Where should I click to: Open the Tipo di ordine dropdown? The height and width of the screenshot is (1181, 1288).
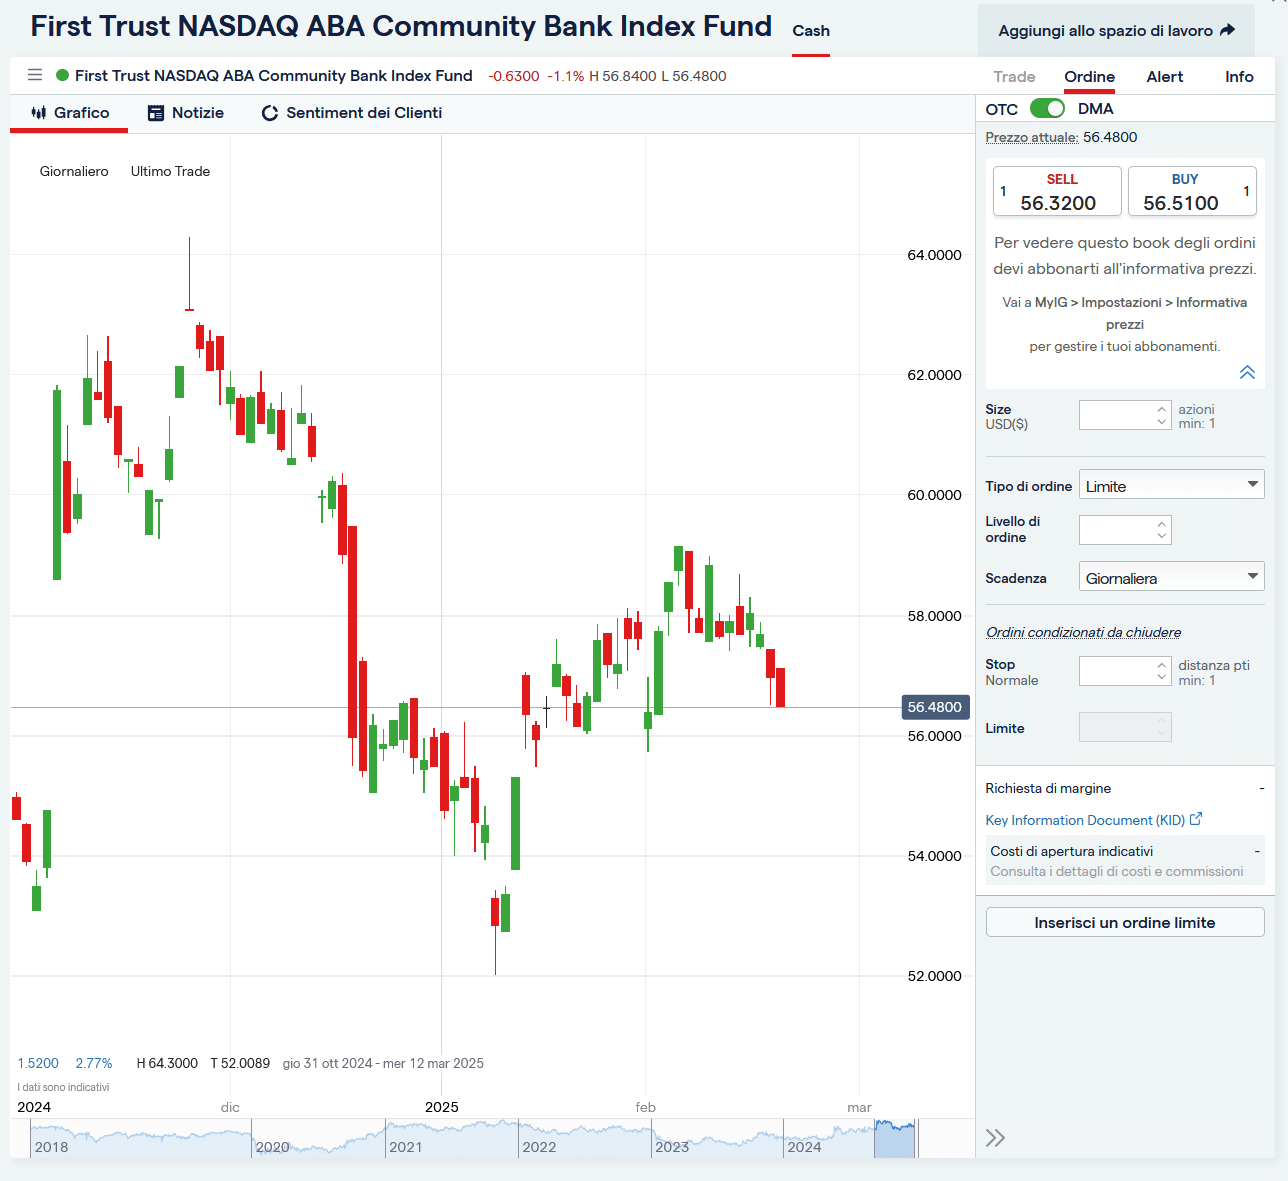tap(1172, 485)
